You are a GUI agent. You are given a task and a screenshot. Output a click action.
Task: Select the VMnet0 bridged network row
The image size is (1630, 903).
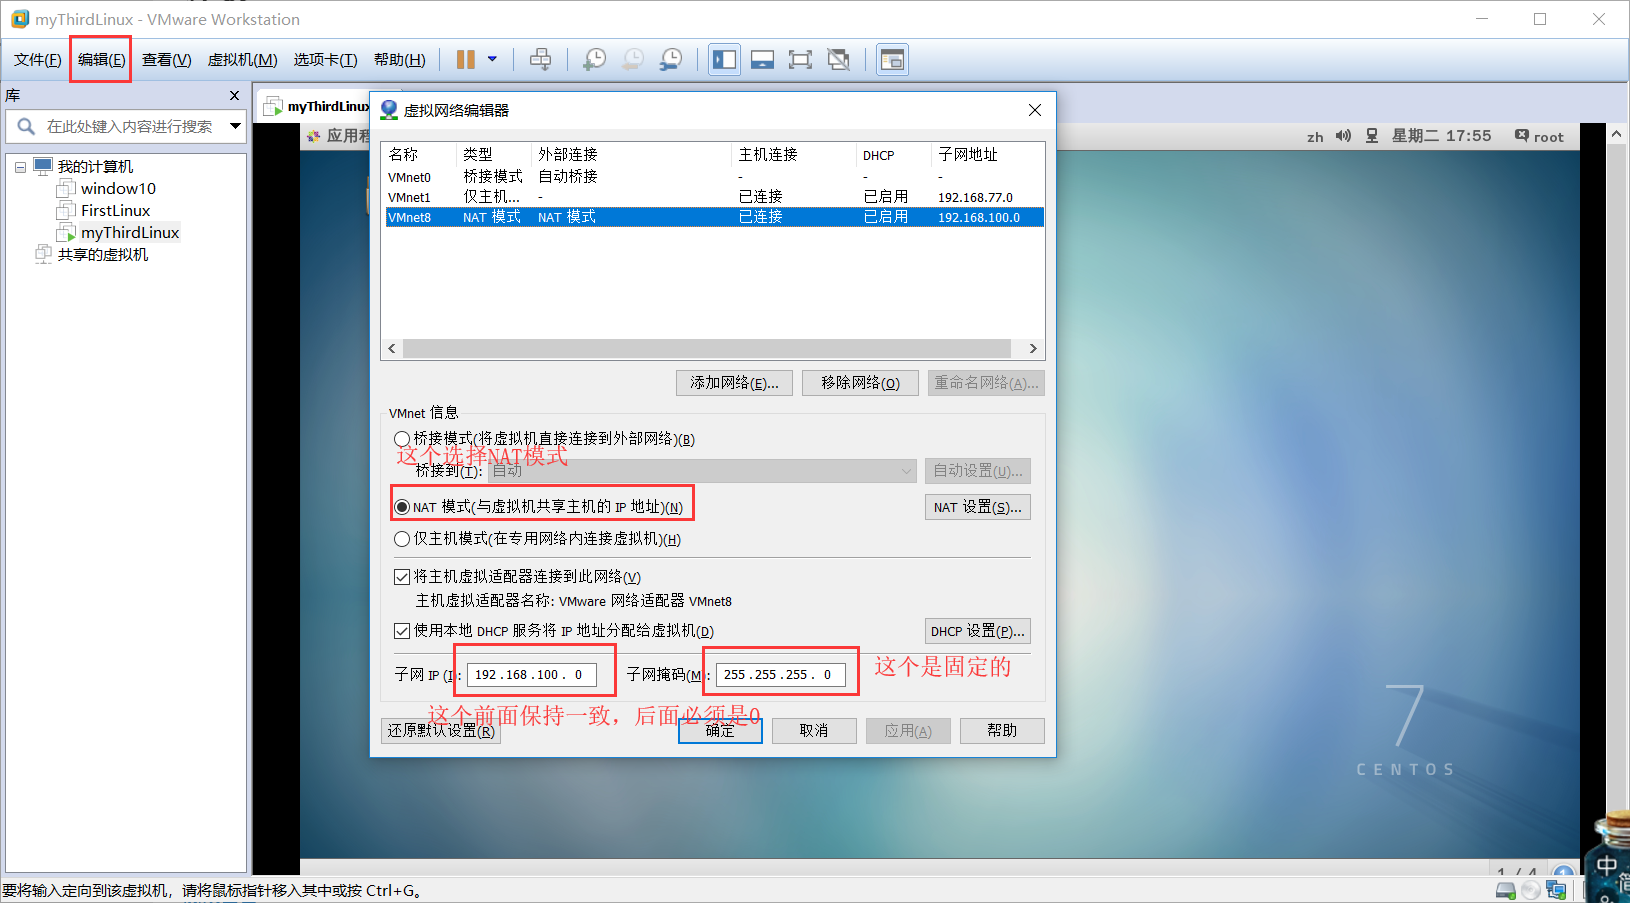pyautogui.click(x=714, y=177)
